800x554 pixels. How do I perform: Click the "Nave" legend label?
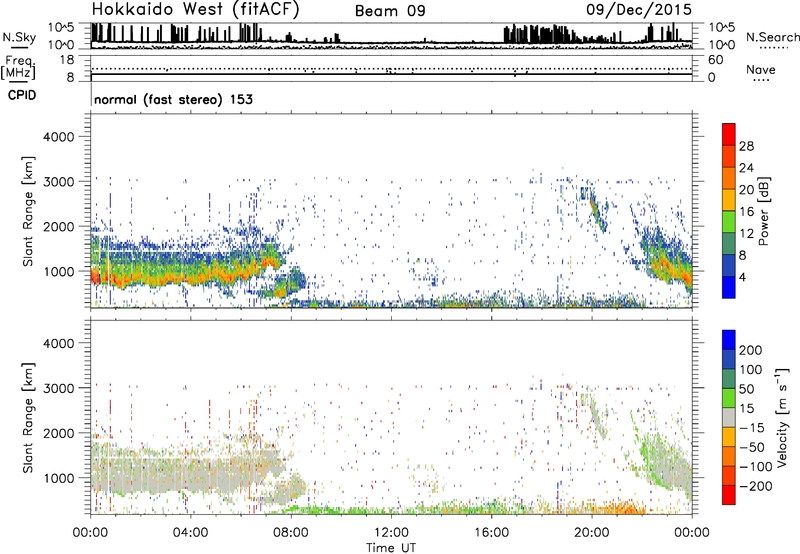[x=760, y=69]
